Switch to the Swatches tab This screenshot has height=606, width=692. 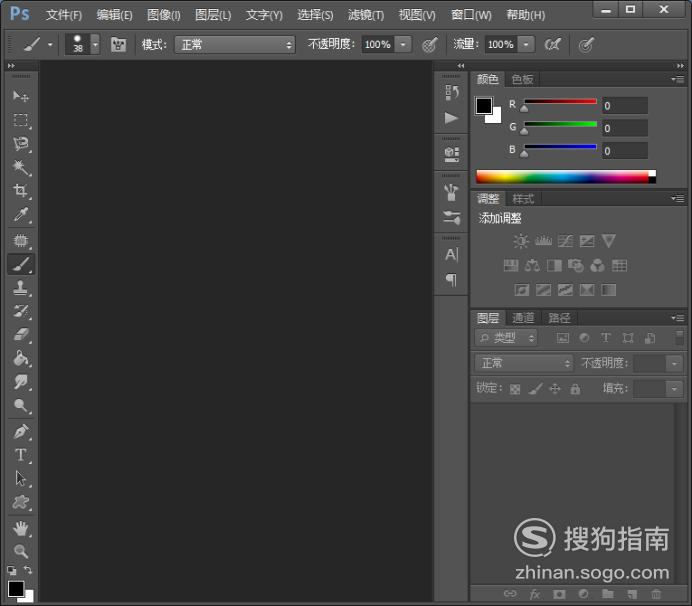click(x=523, y=79)
